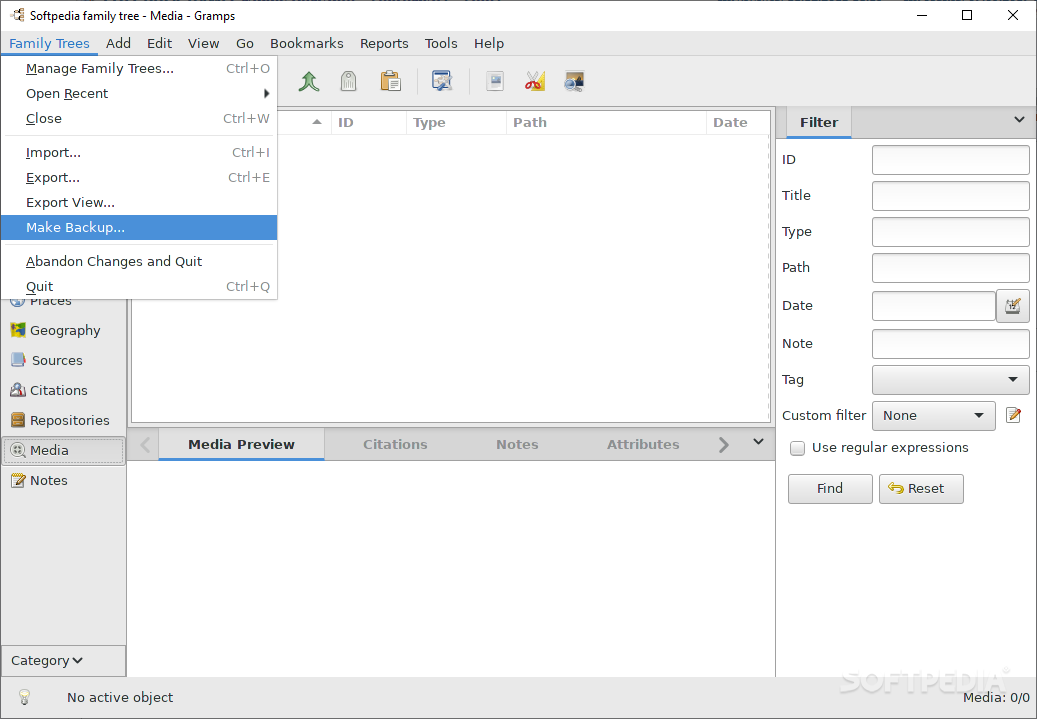This screenshot has width=1037, height=719.
Task: Open the Reports menu
Action: 384,43
